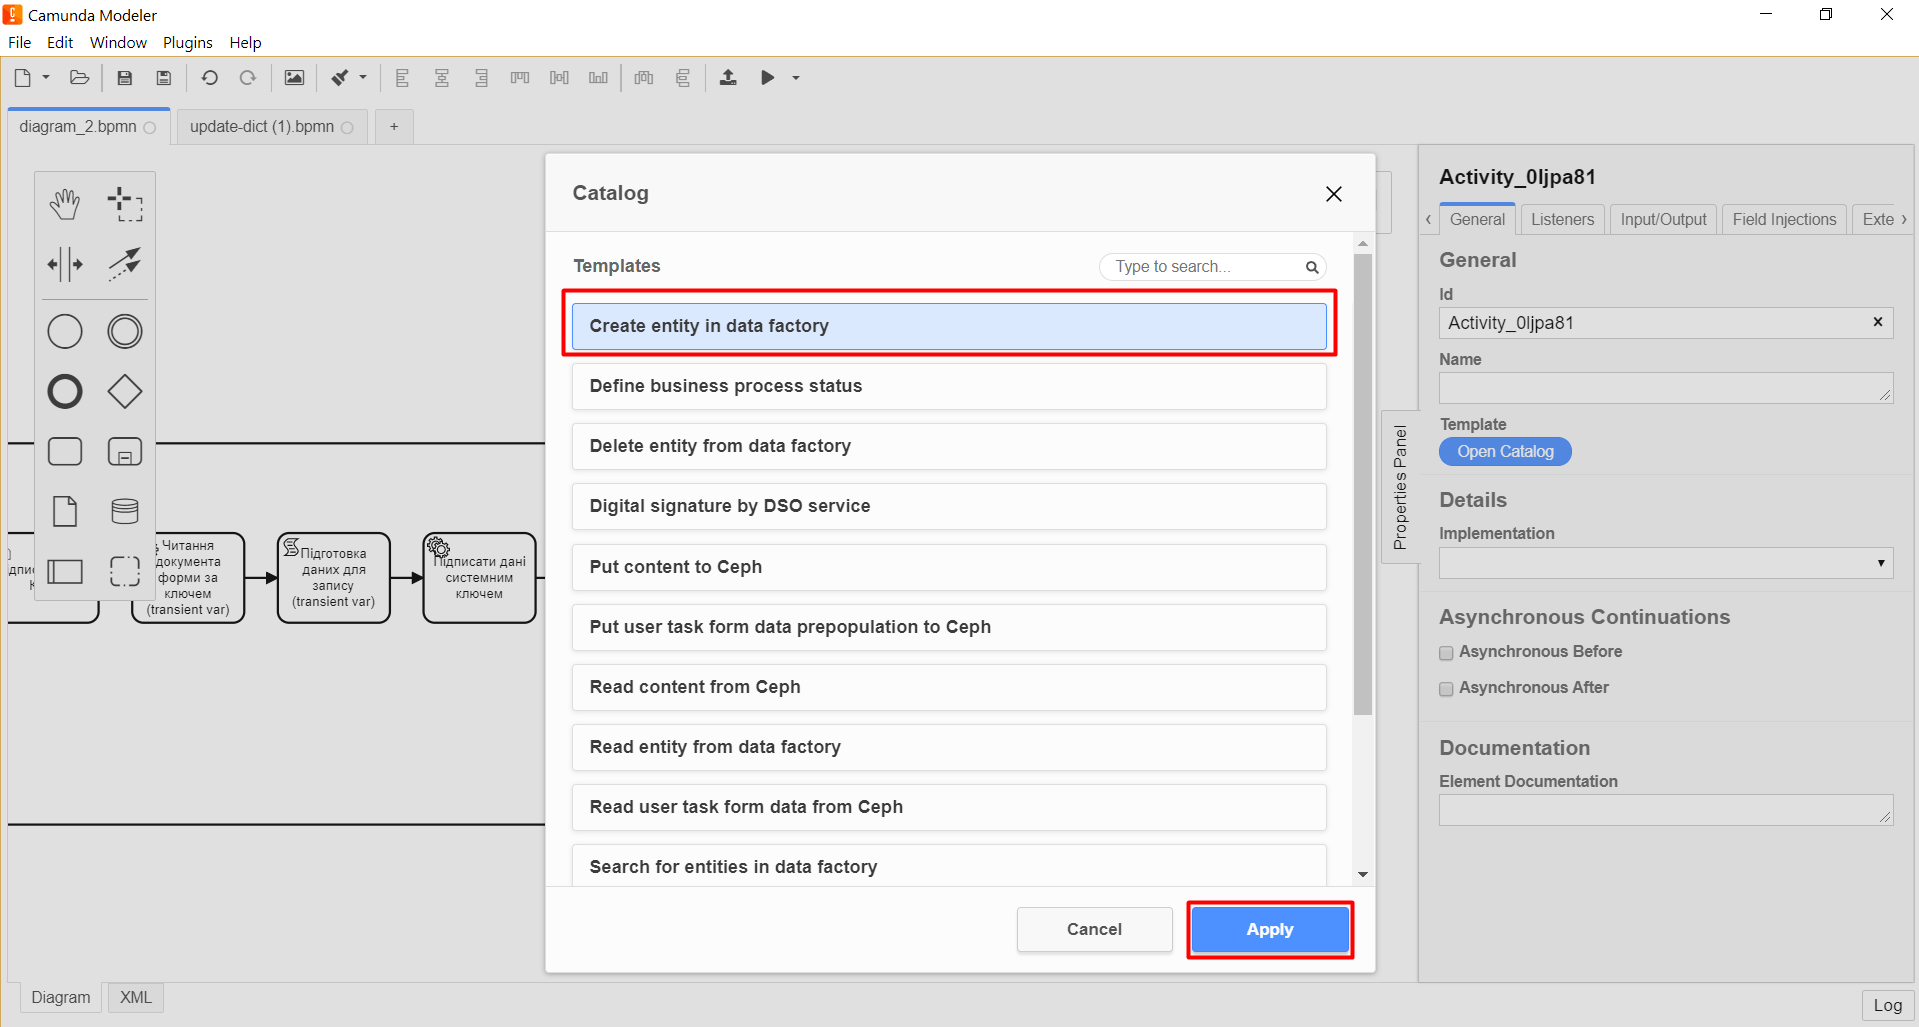Collapse the Properties Panel handle
The width and height of the screenshot is (1919, 1027).
1400,487
